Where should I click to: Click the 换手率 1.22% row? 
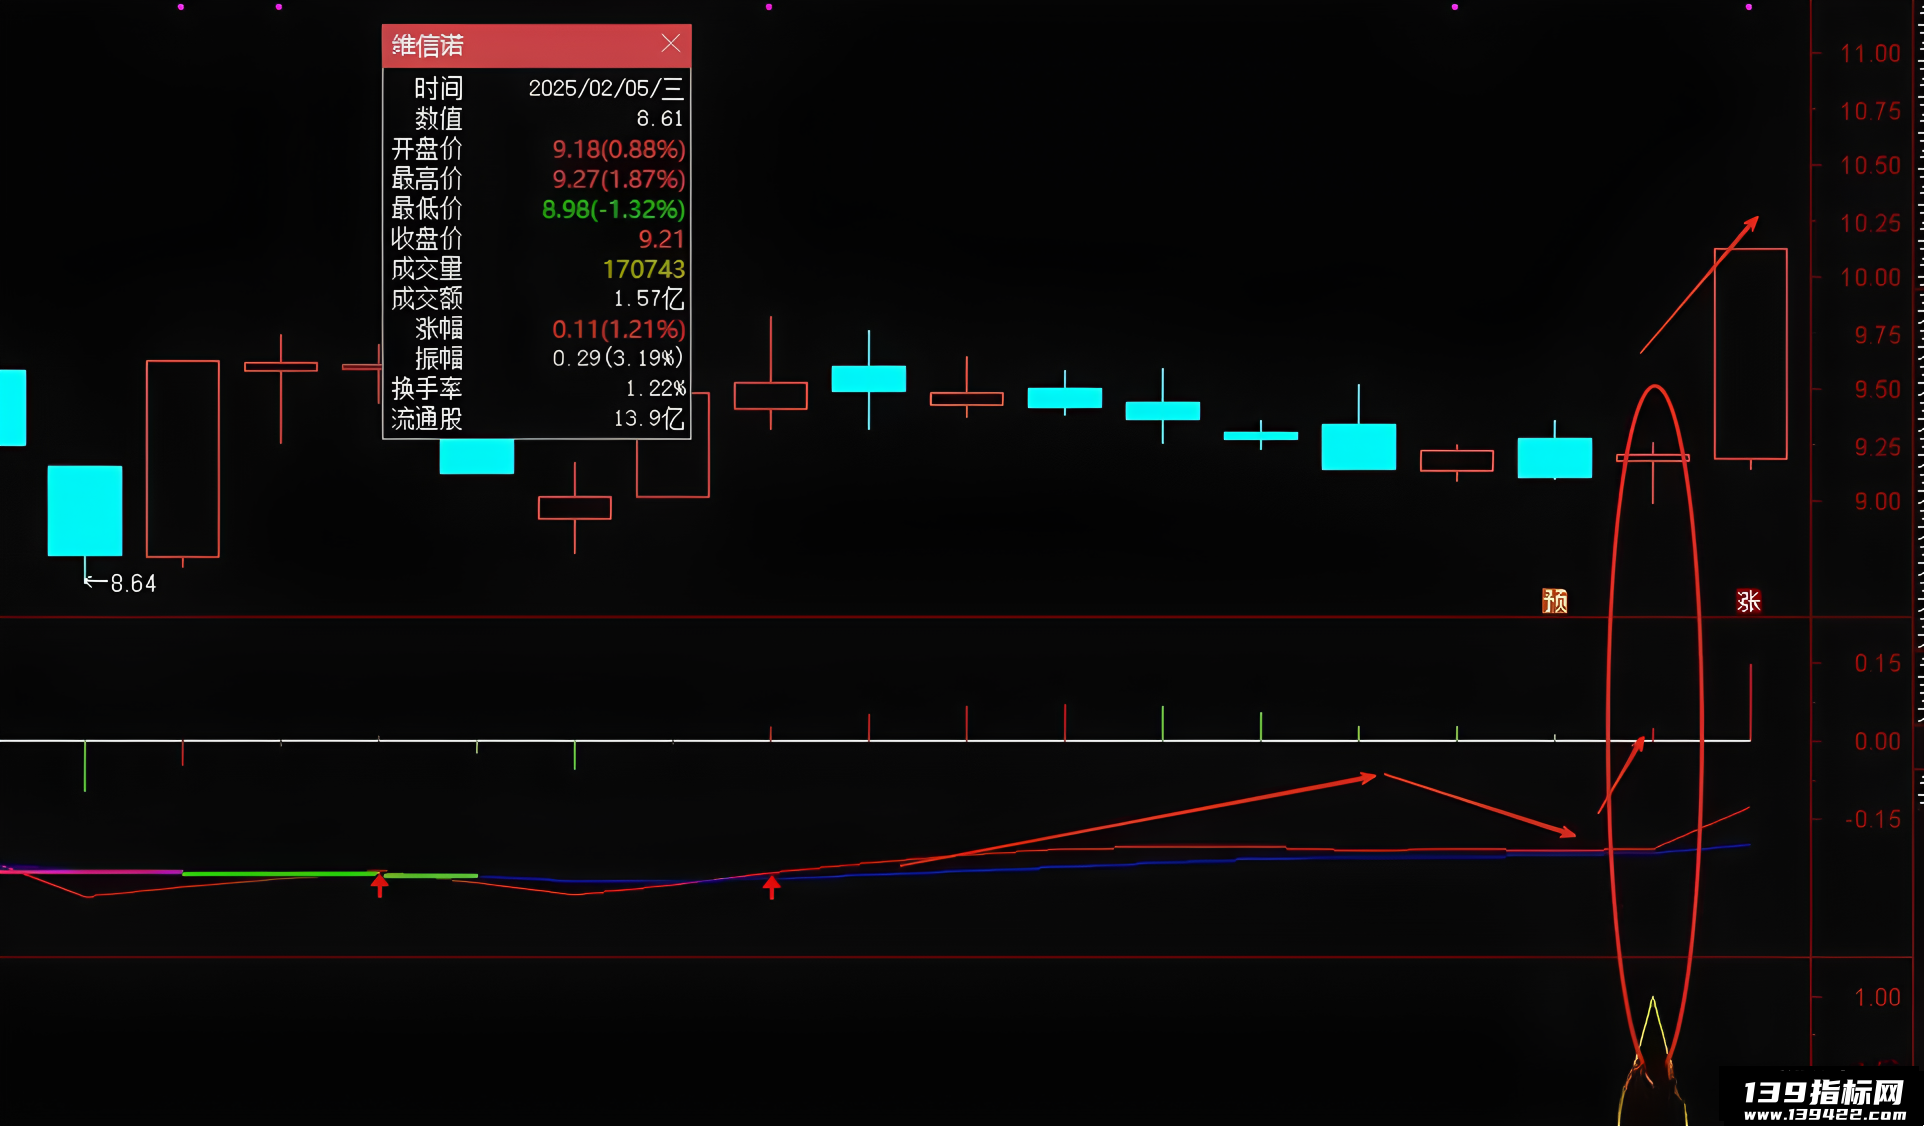point(537,388)
